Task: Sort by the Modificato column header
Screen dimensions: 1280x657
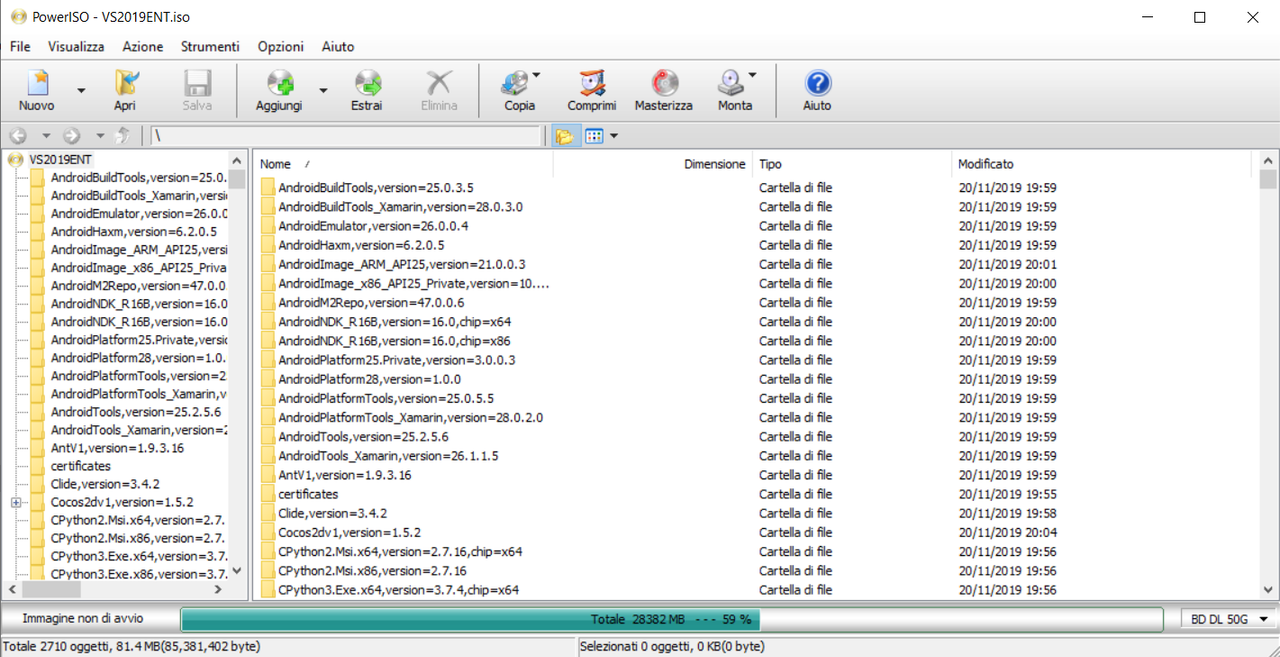Action: coord(986,164)
